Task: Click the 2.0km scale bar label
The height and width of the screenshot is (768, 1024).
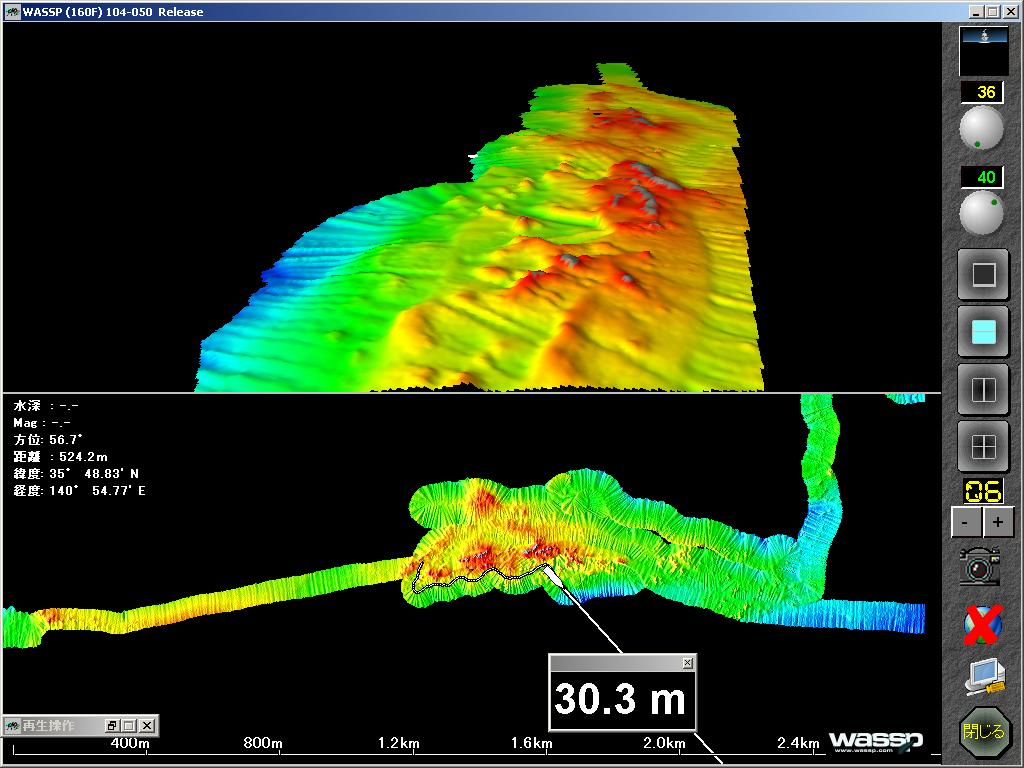Action: pyautogui.click(x=664, y=743)
